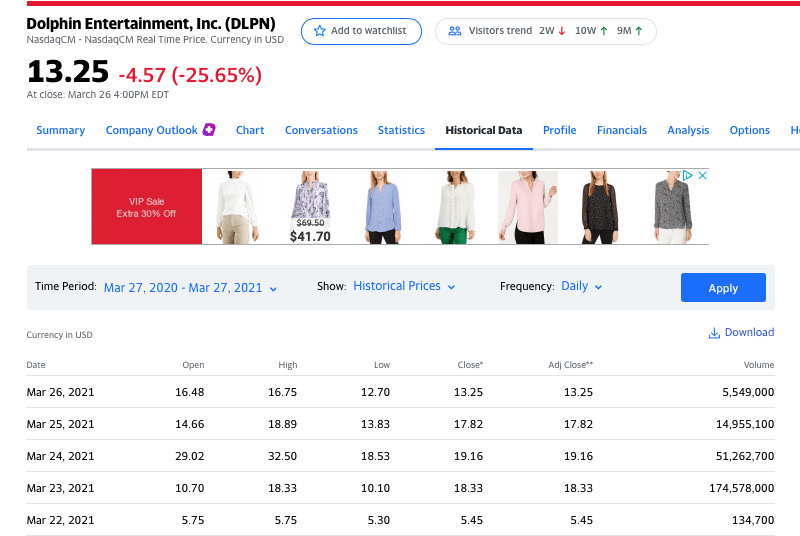Viewport: 800px width, 536px height.
Task: Click the -4.57 (-25.65%) price change
Action: click(x=190, y=75)
